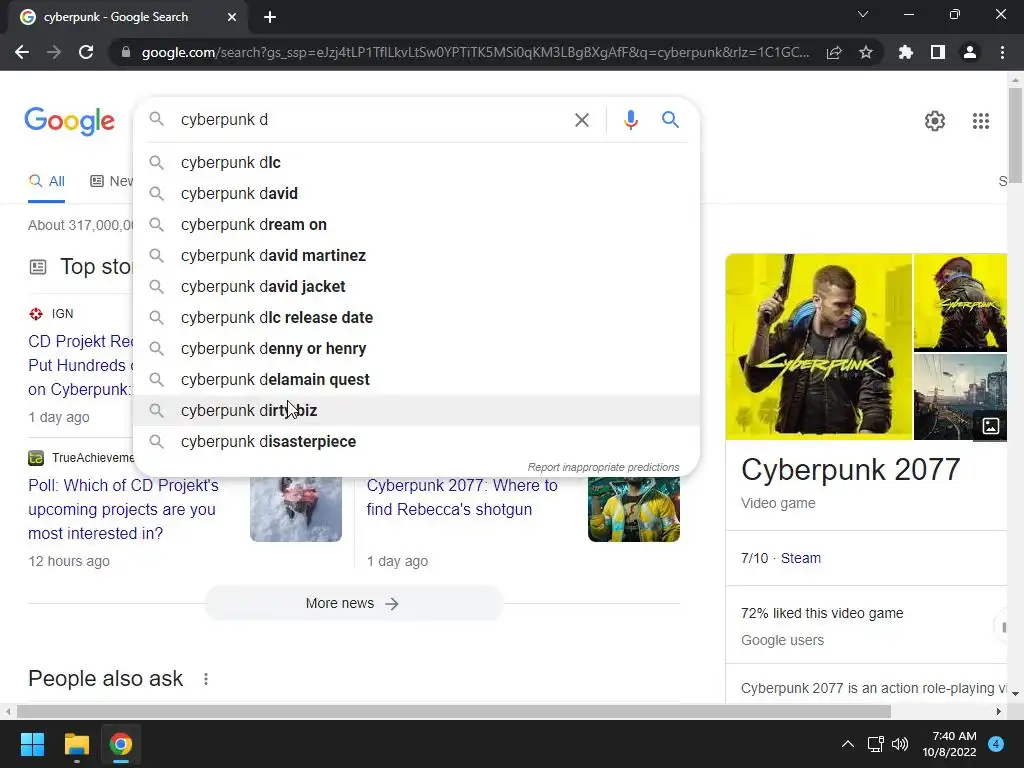
Task: Select suggestion cyberpunk delamain quest
Action: [x=416, y=379]
